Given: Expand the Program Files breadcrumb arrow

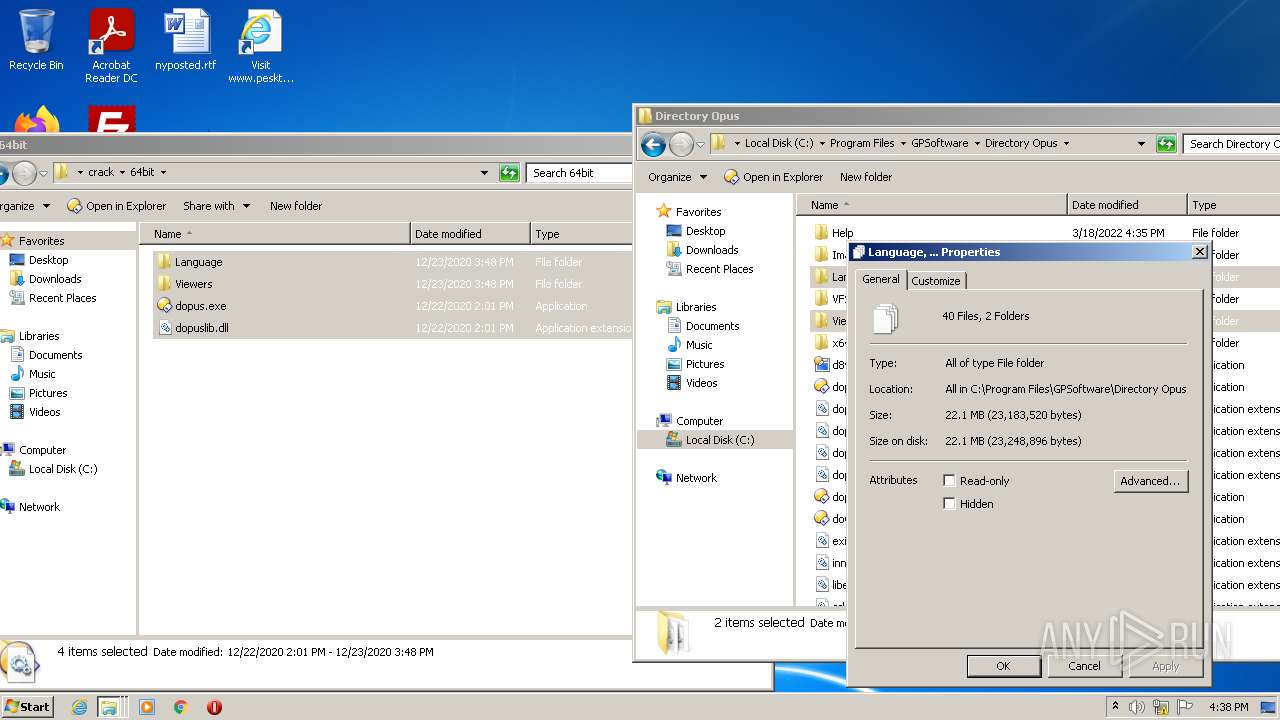Looking at the screenshot, I should tap(902, 144).
